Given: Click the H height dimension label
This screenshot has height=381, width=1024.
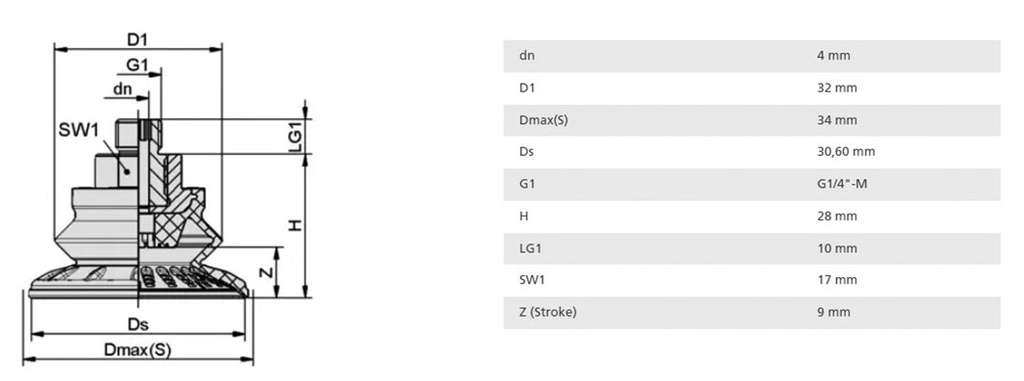Looking at the screenshot, I should (296, 225).
